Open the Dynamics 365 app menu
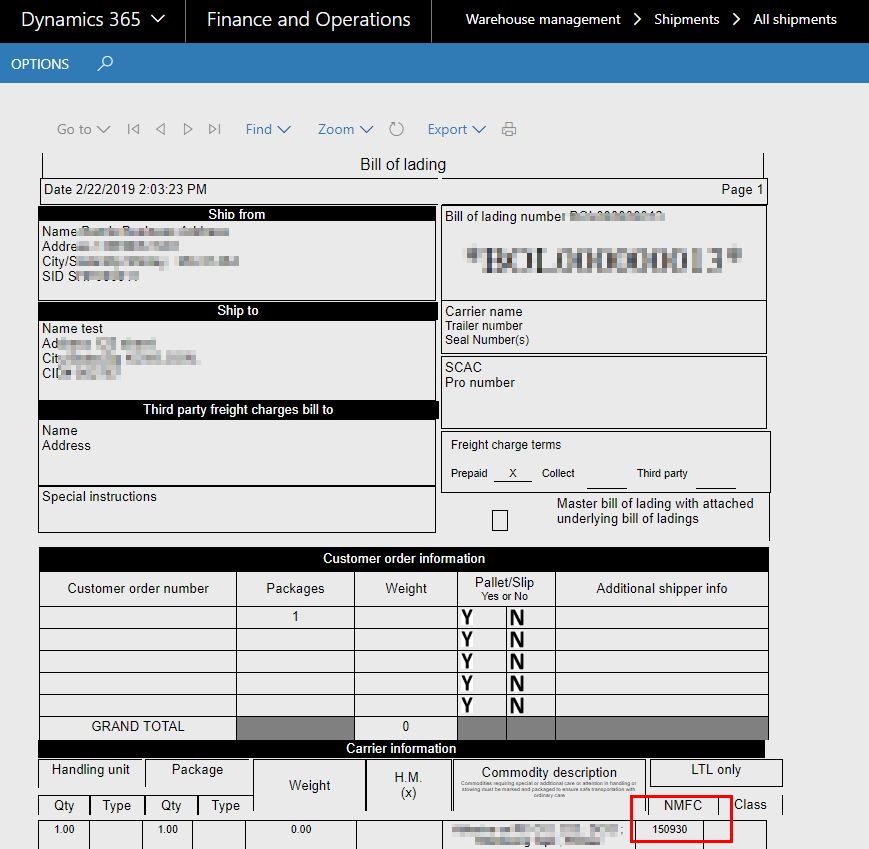 [92, 20]
